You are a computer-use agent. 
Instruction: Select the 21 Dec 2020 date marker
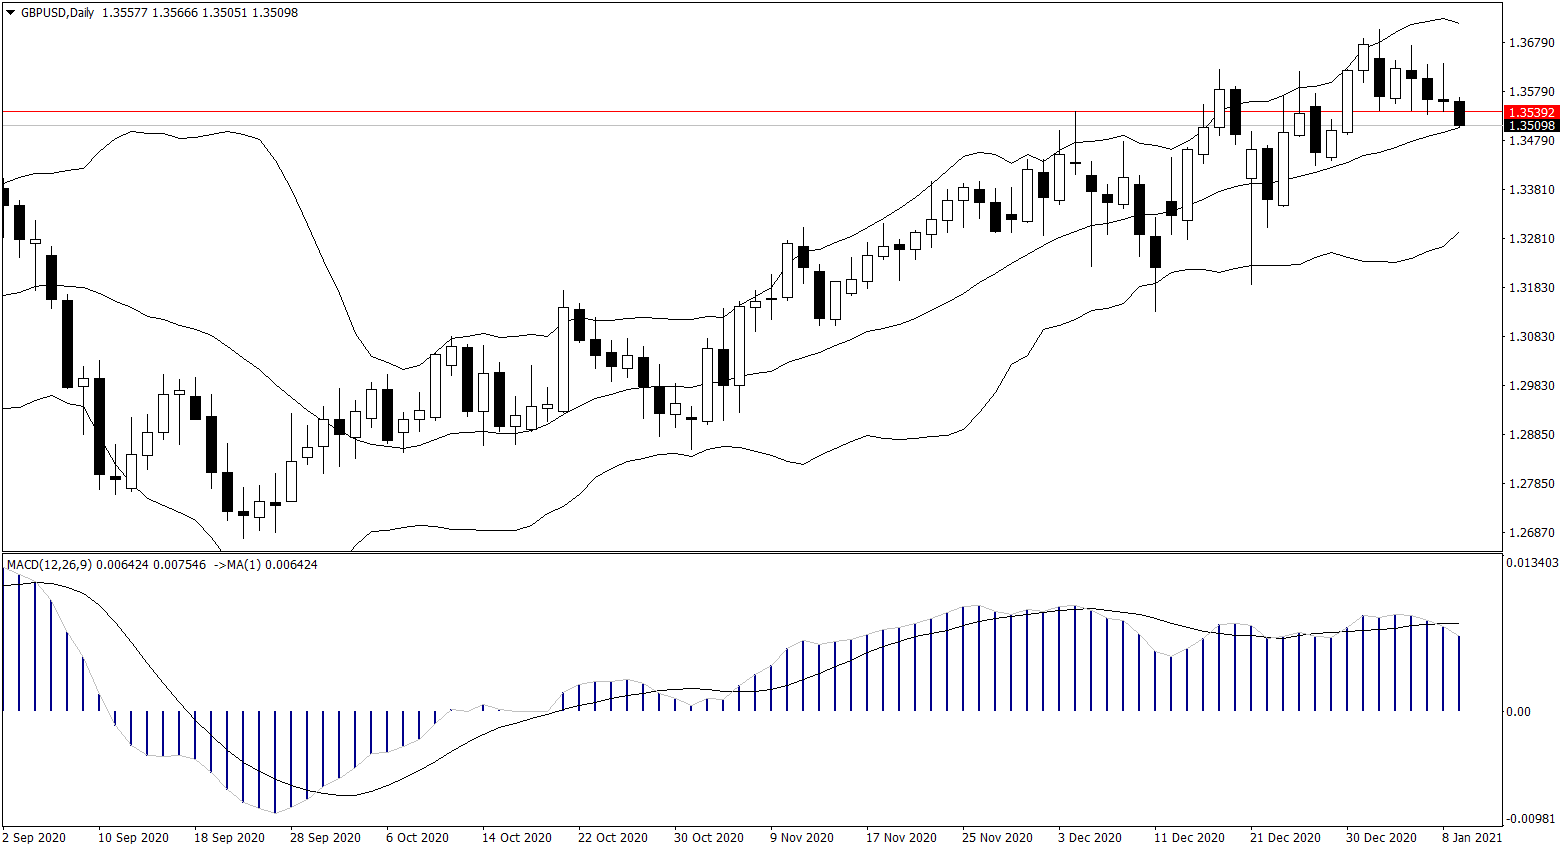[1285, 838]
